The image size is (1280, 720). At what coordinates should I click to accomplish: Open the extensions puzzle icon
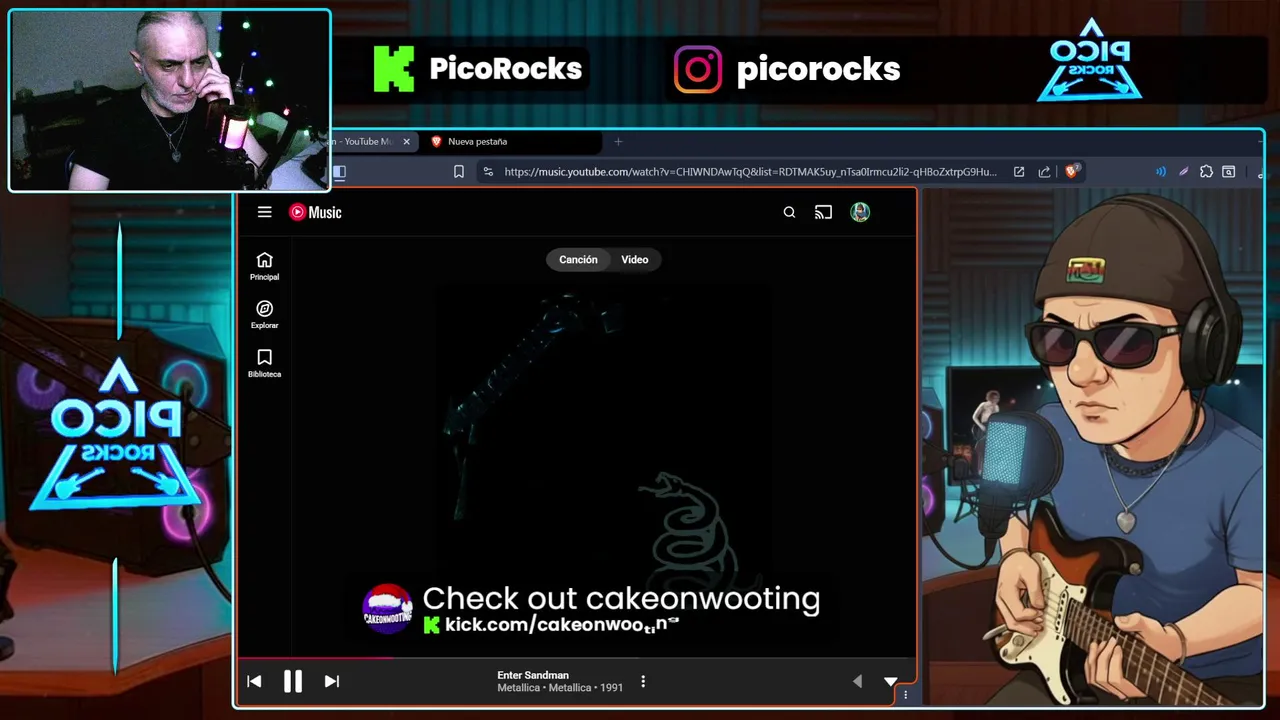pos(1206,172)
